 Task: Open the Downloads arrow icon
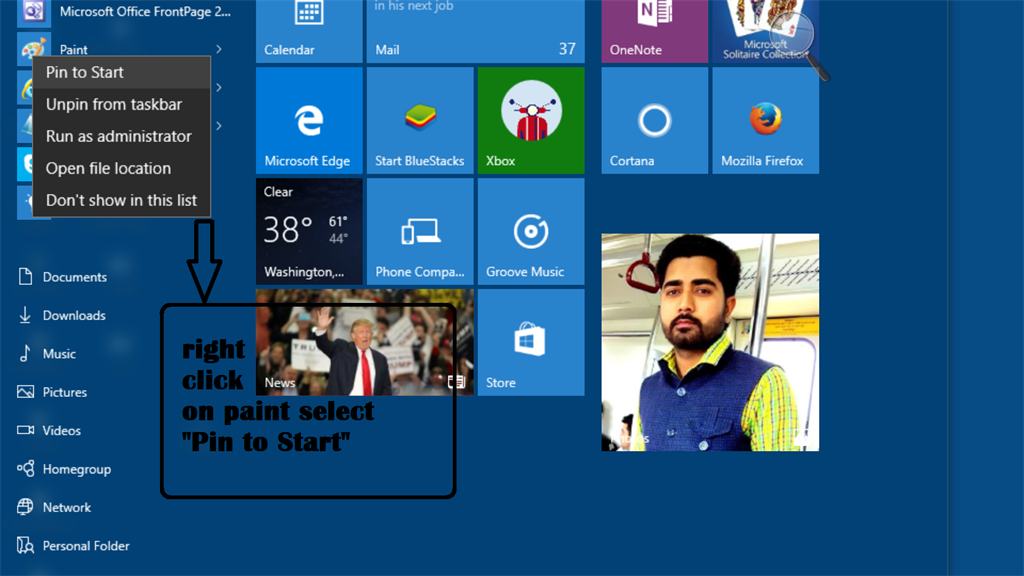pyautogui.click(x=25, y=315)
